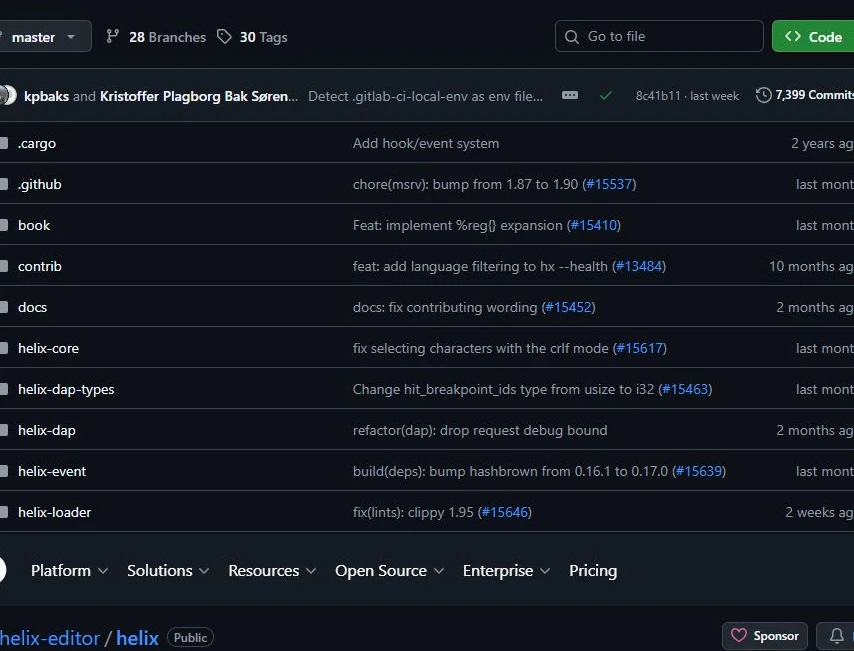Click the Sponsor button

tap(765, 636)
